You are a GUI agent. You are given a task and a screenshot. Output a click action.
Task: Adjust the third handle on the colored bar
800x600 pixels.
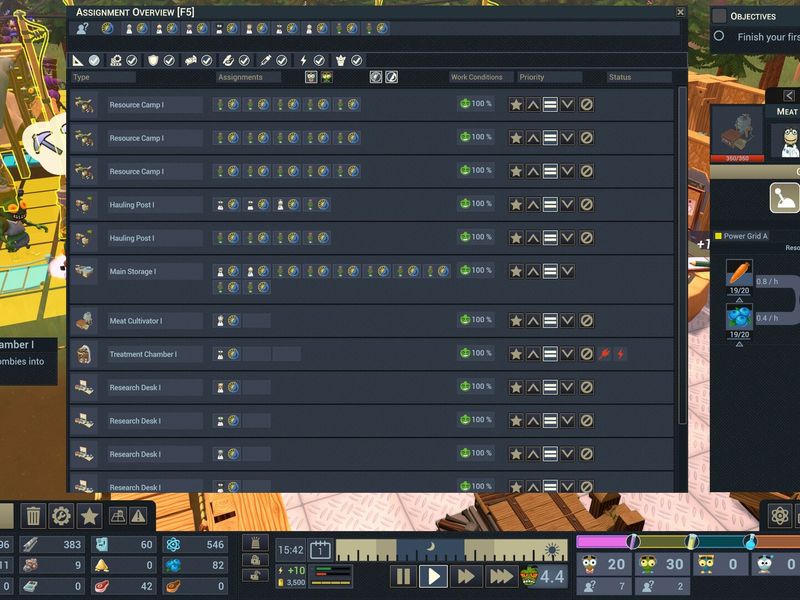(x=750, y=541)
